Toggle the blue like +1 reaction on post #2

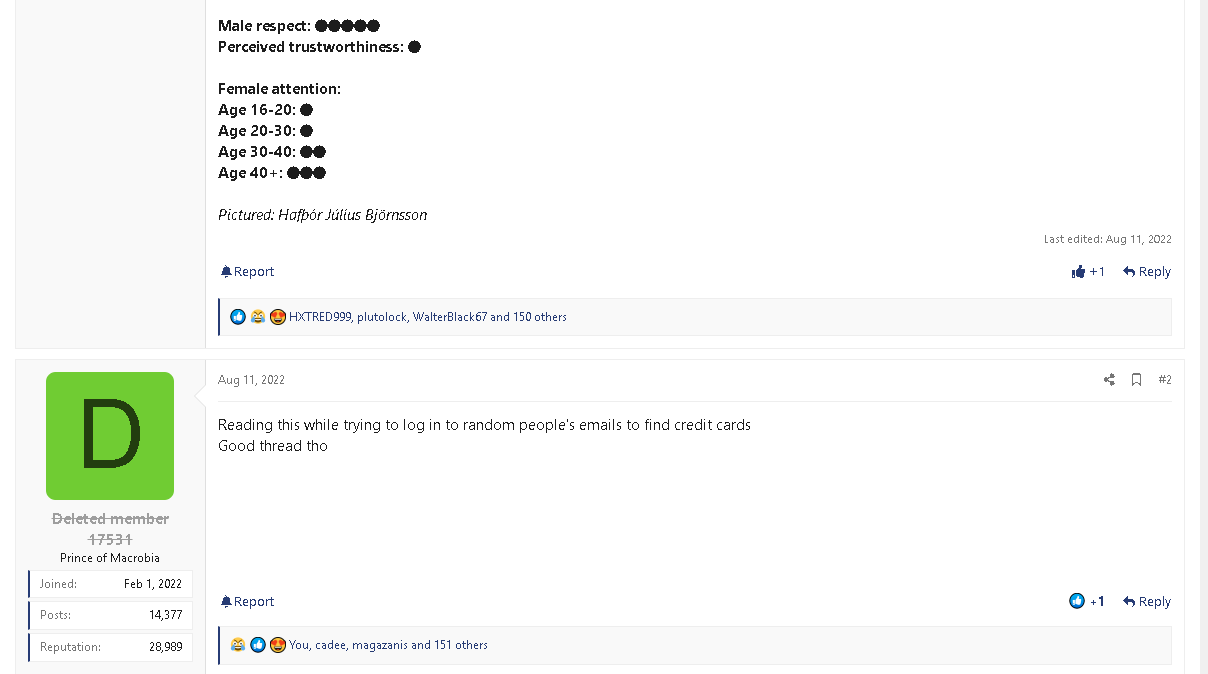[x=1087, y=602]
